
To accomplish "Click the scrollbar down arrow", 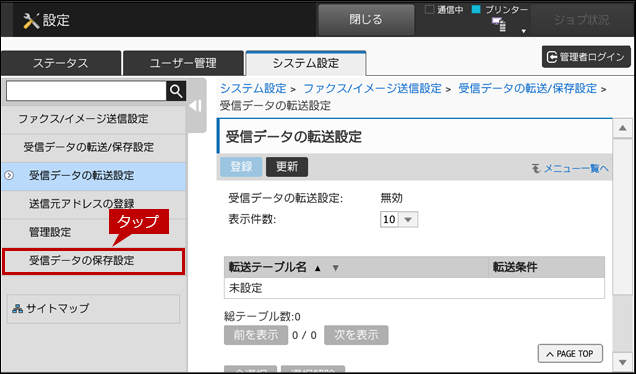I will (623, 361).
